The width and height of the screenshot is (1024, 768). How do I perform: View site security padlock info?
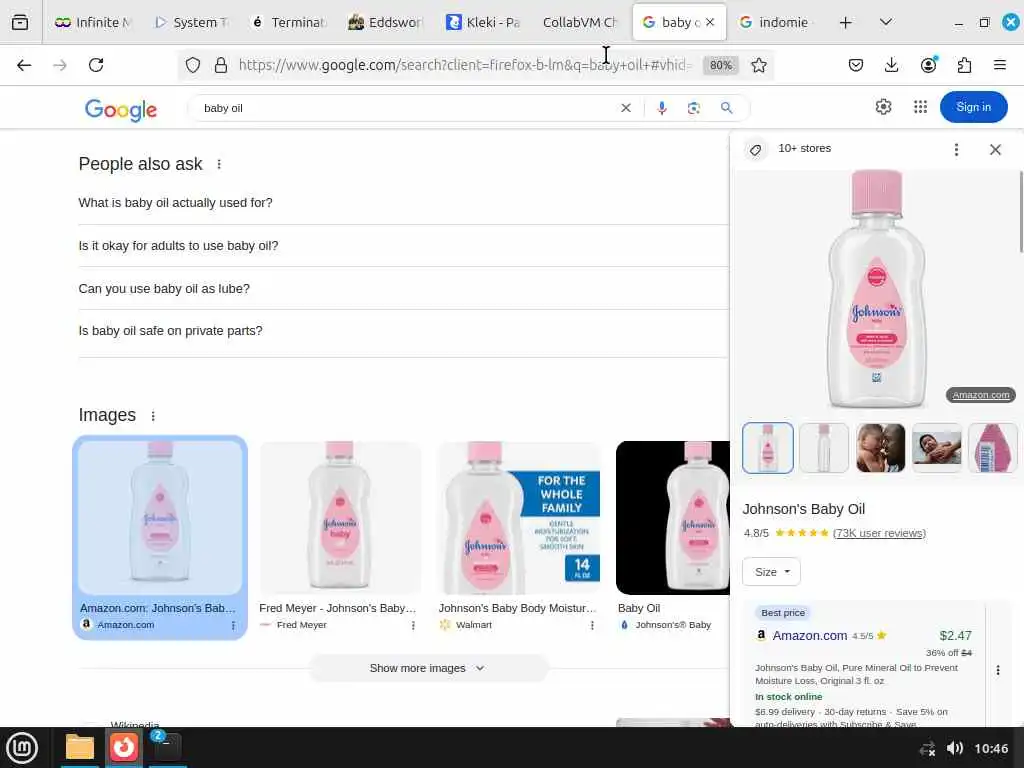coord(221,65)
